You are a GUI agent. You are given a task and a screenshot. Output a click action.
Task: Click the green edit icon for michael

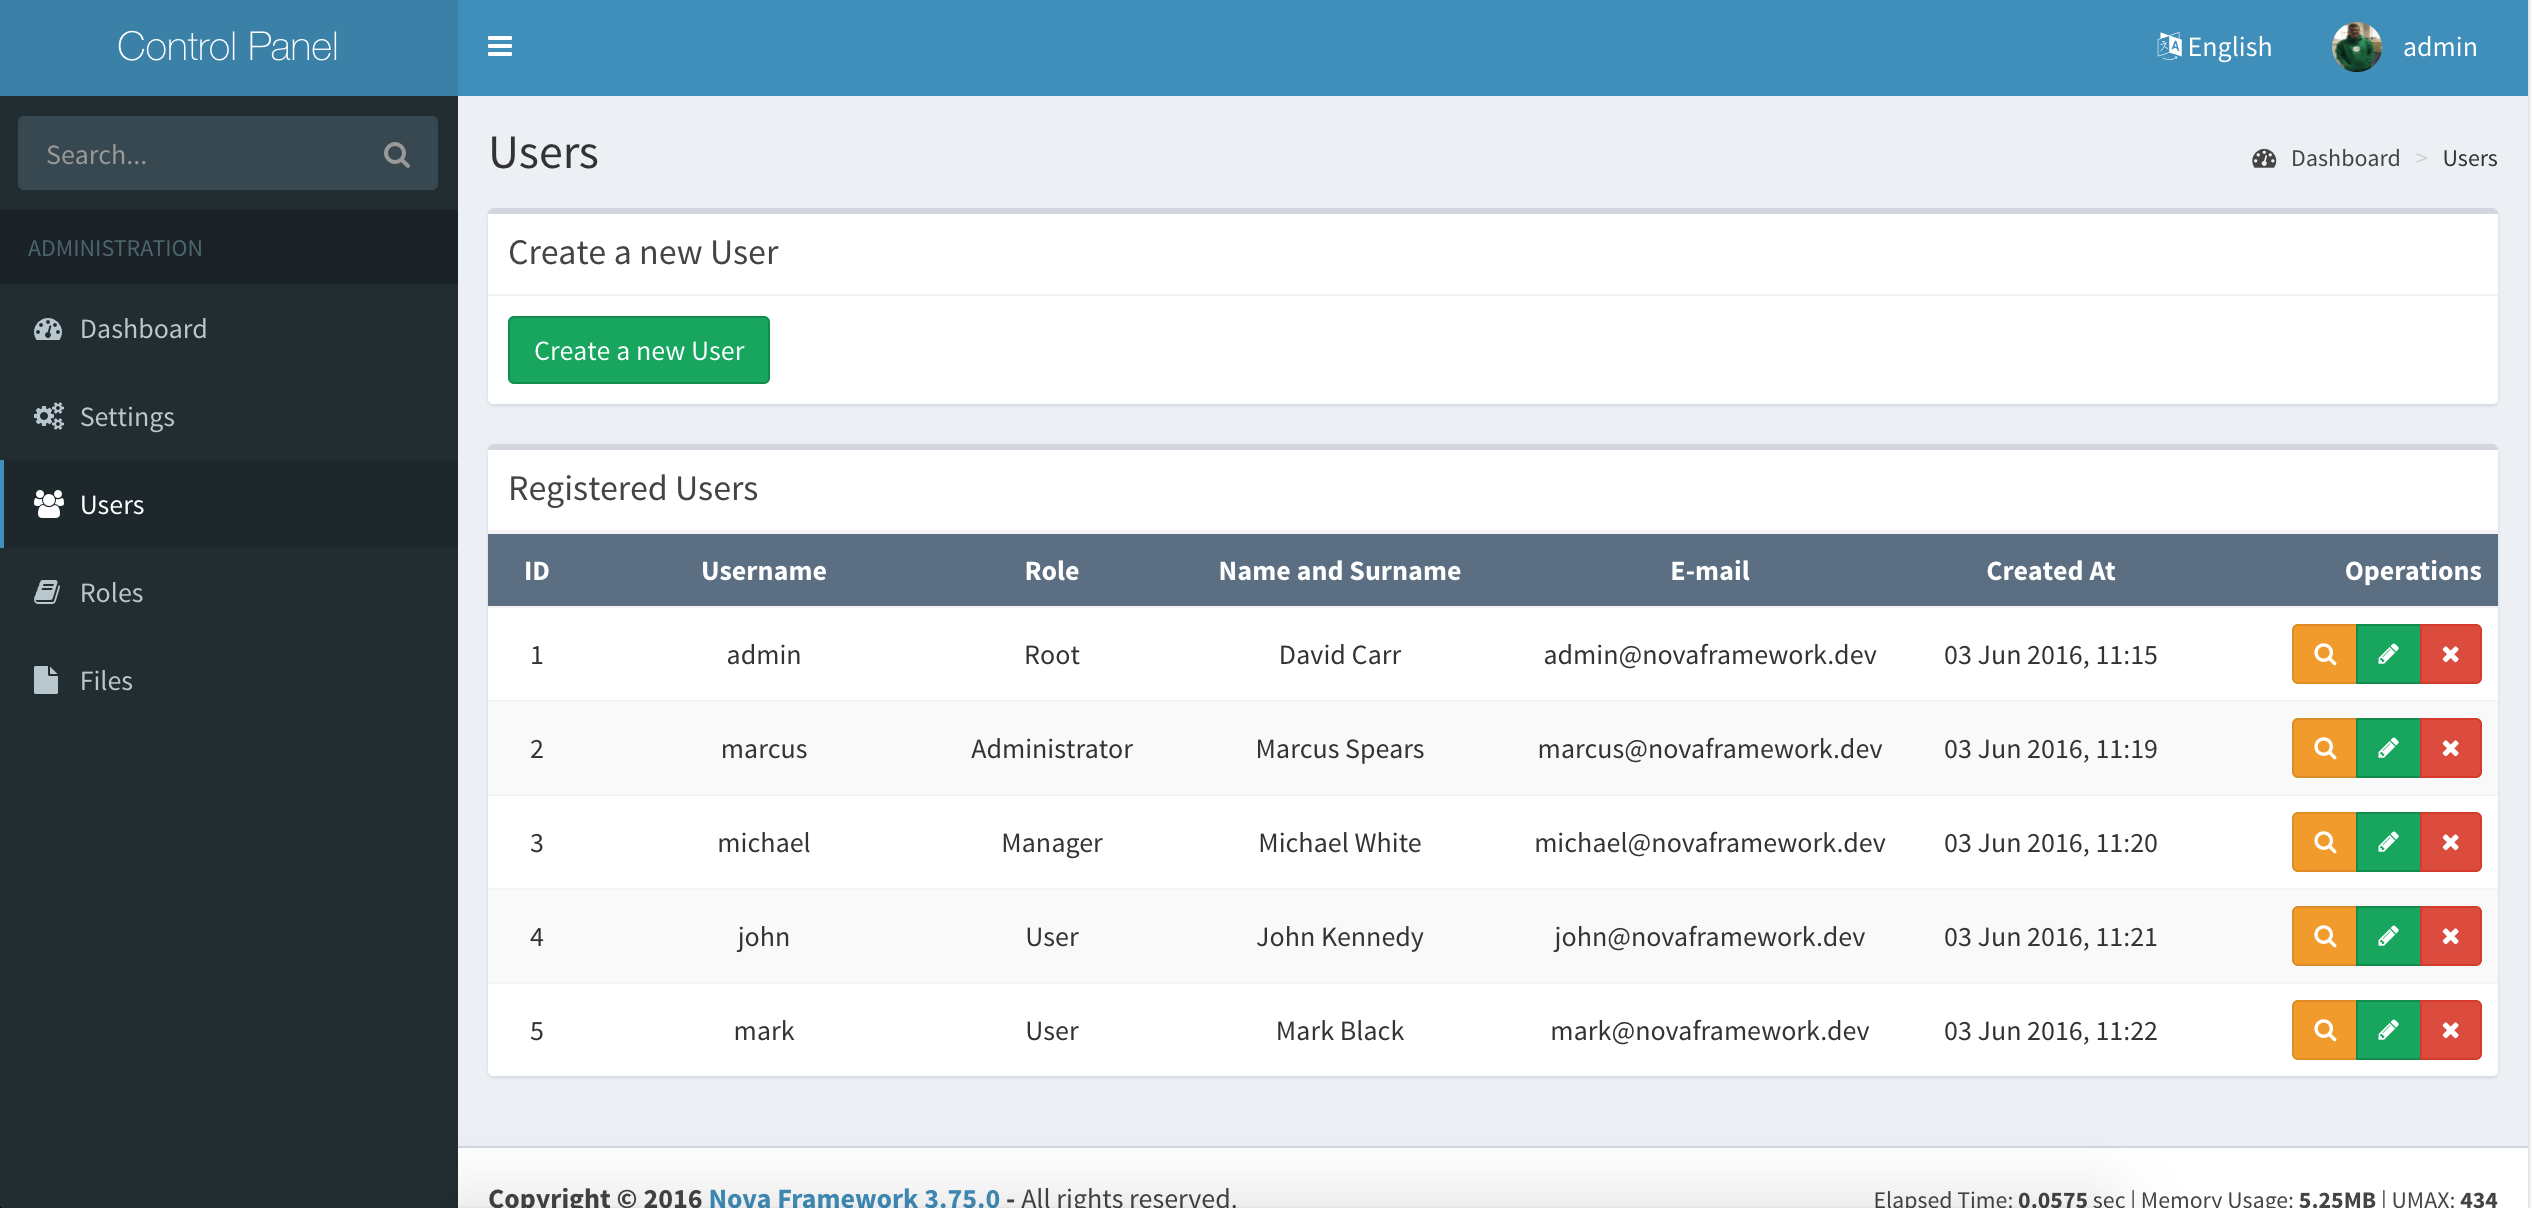coord(2387,841)
